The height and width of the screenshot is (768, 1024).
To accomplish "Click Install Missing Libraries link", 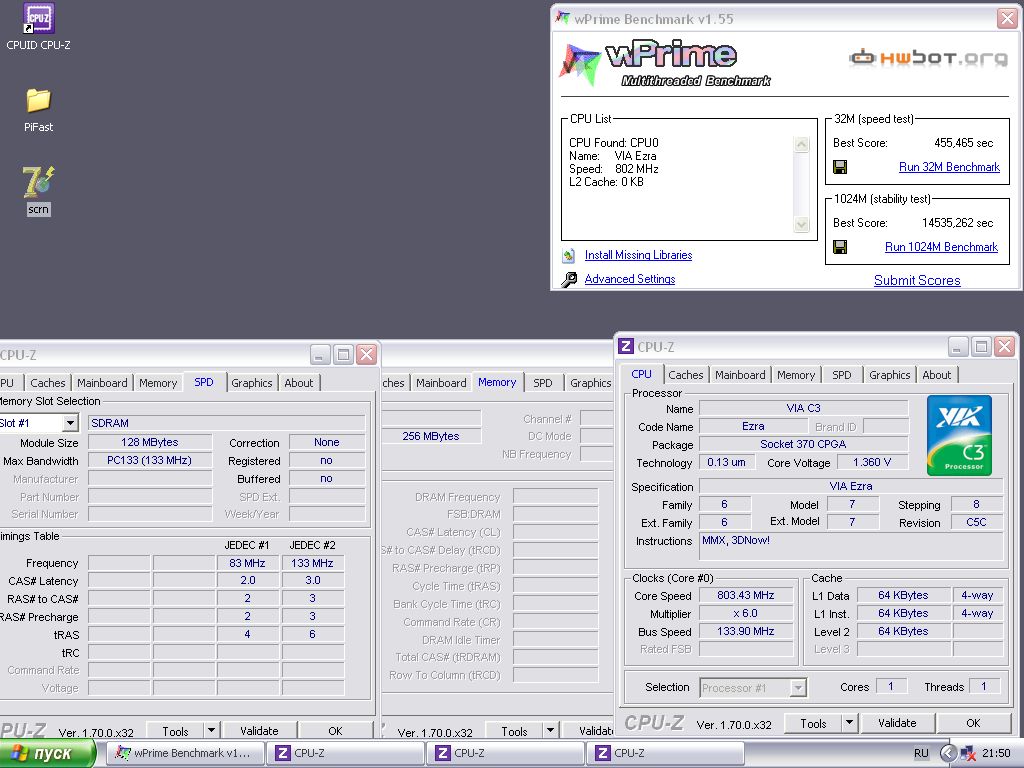I will tap(638, 255).
